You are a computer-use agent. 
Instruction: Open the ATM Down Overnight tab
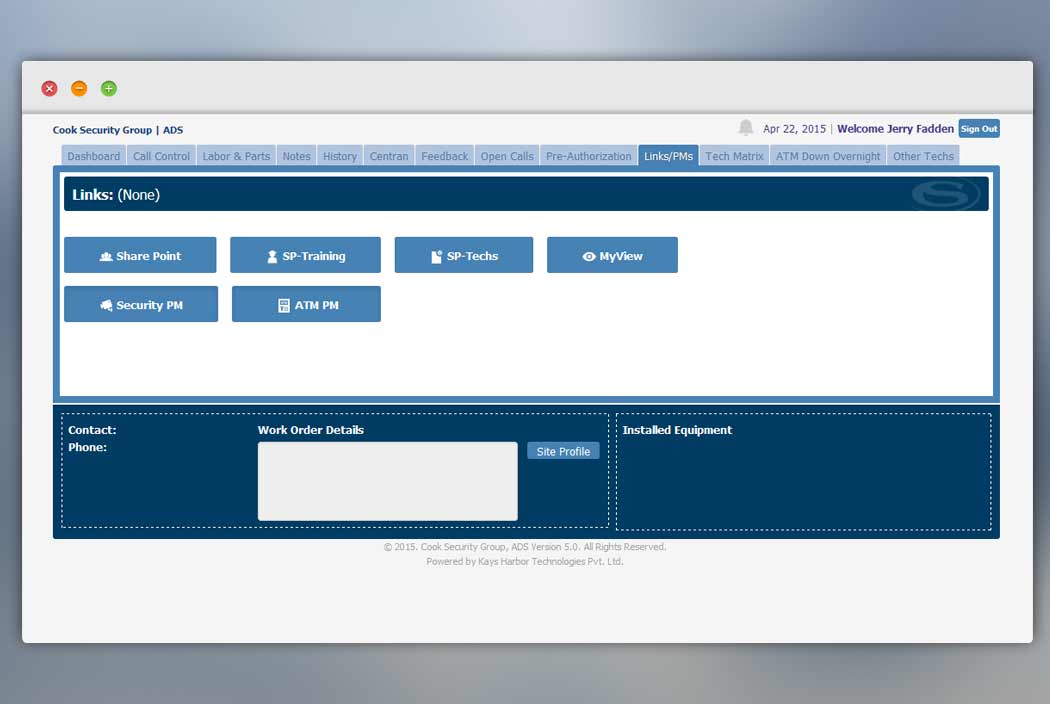(x=828, y=156)
